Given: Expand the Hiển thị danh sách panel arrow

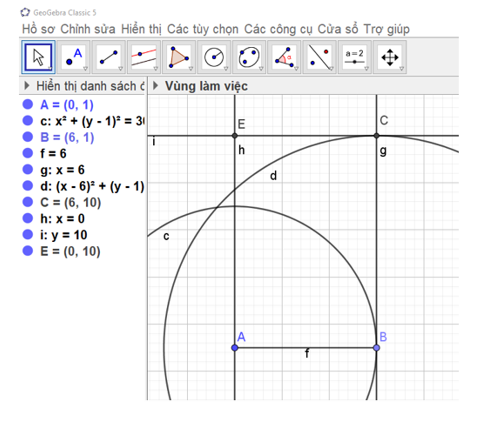Looking at the screenshot, I should [27, 86].
